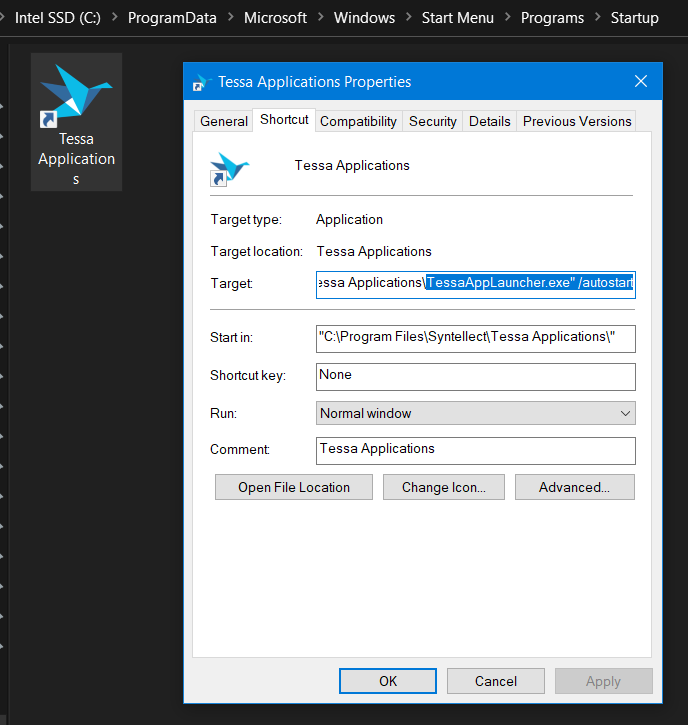Switch to Previous Versions tab
This screenshot has width=688, height=725.
tap(577, 121)
